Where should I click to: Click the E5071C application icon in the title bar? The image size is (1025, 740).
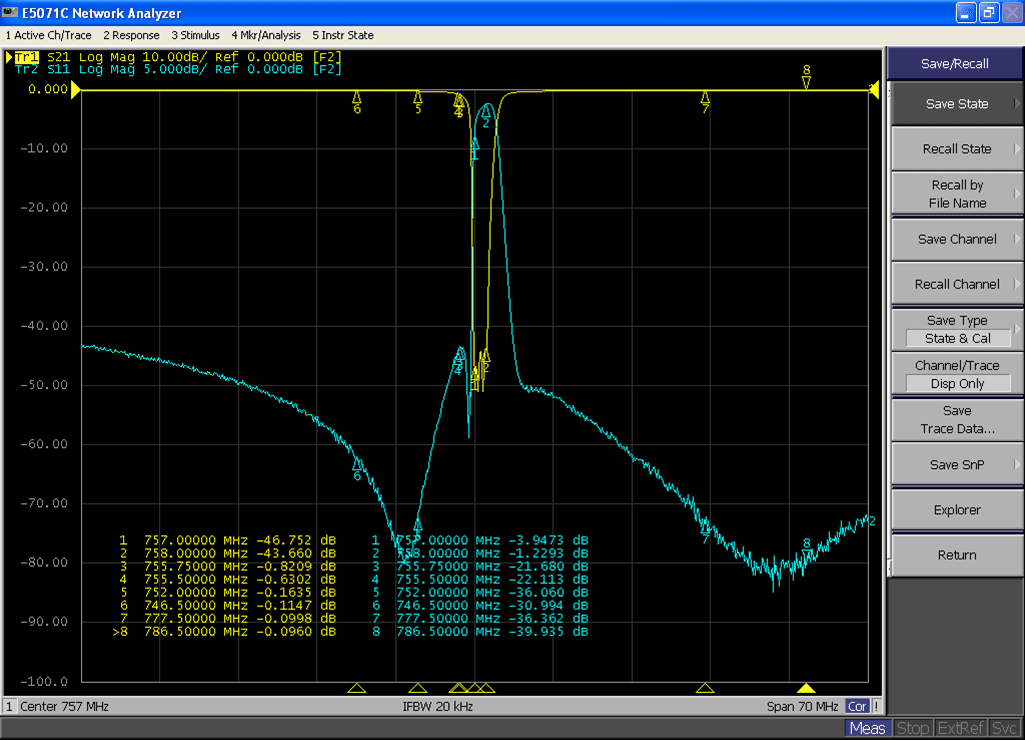click(x=11, y=13)
